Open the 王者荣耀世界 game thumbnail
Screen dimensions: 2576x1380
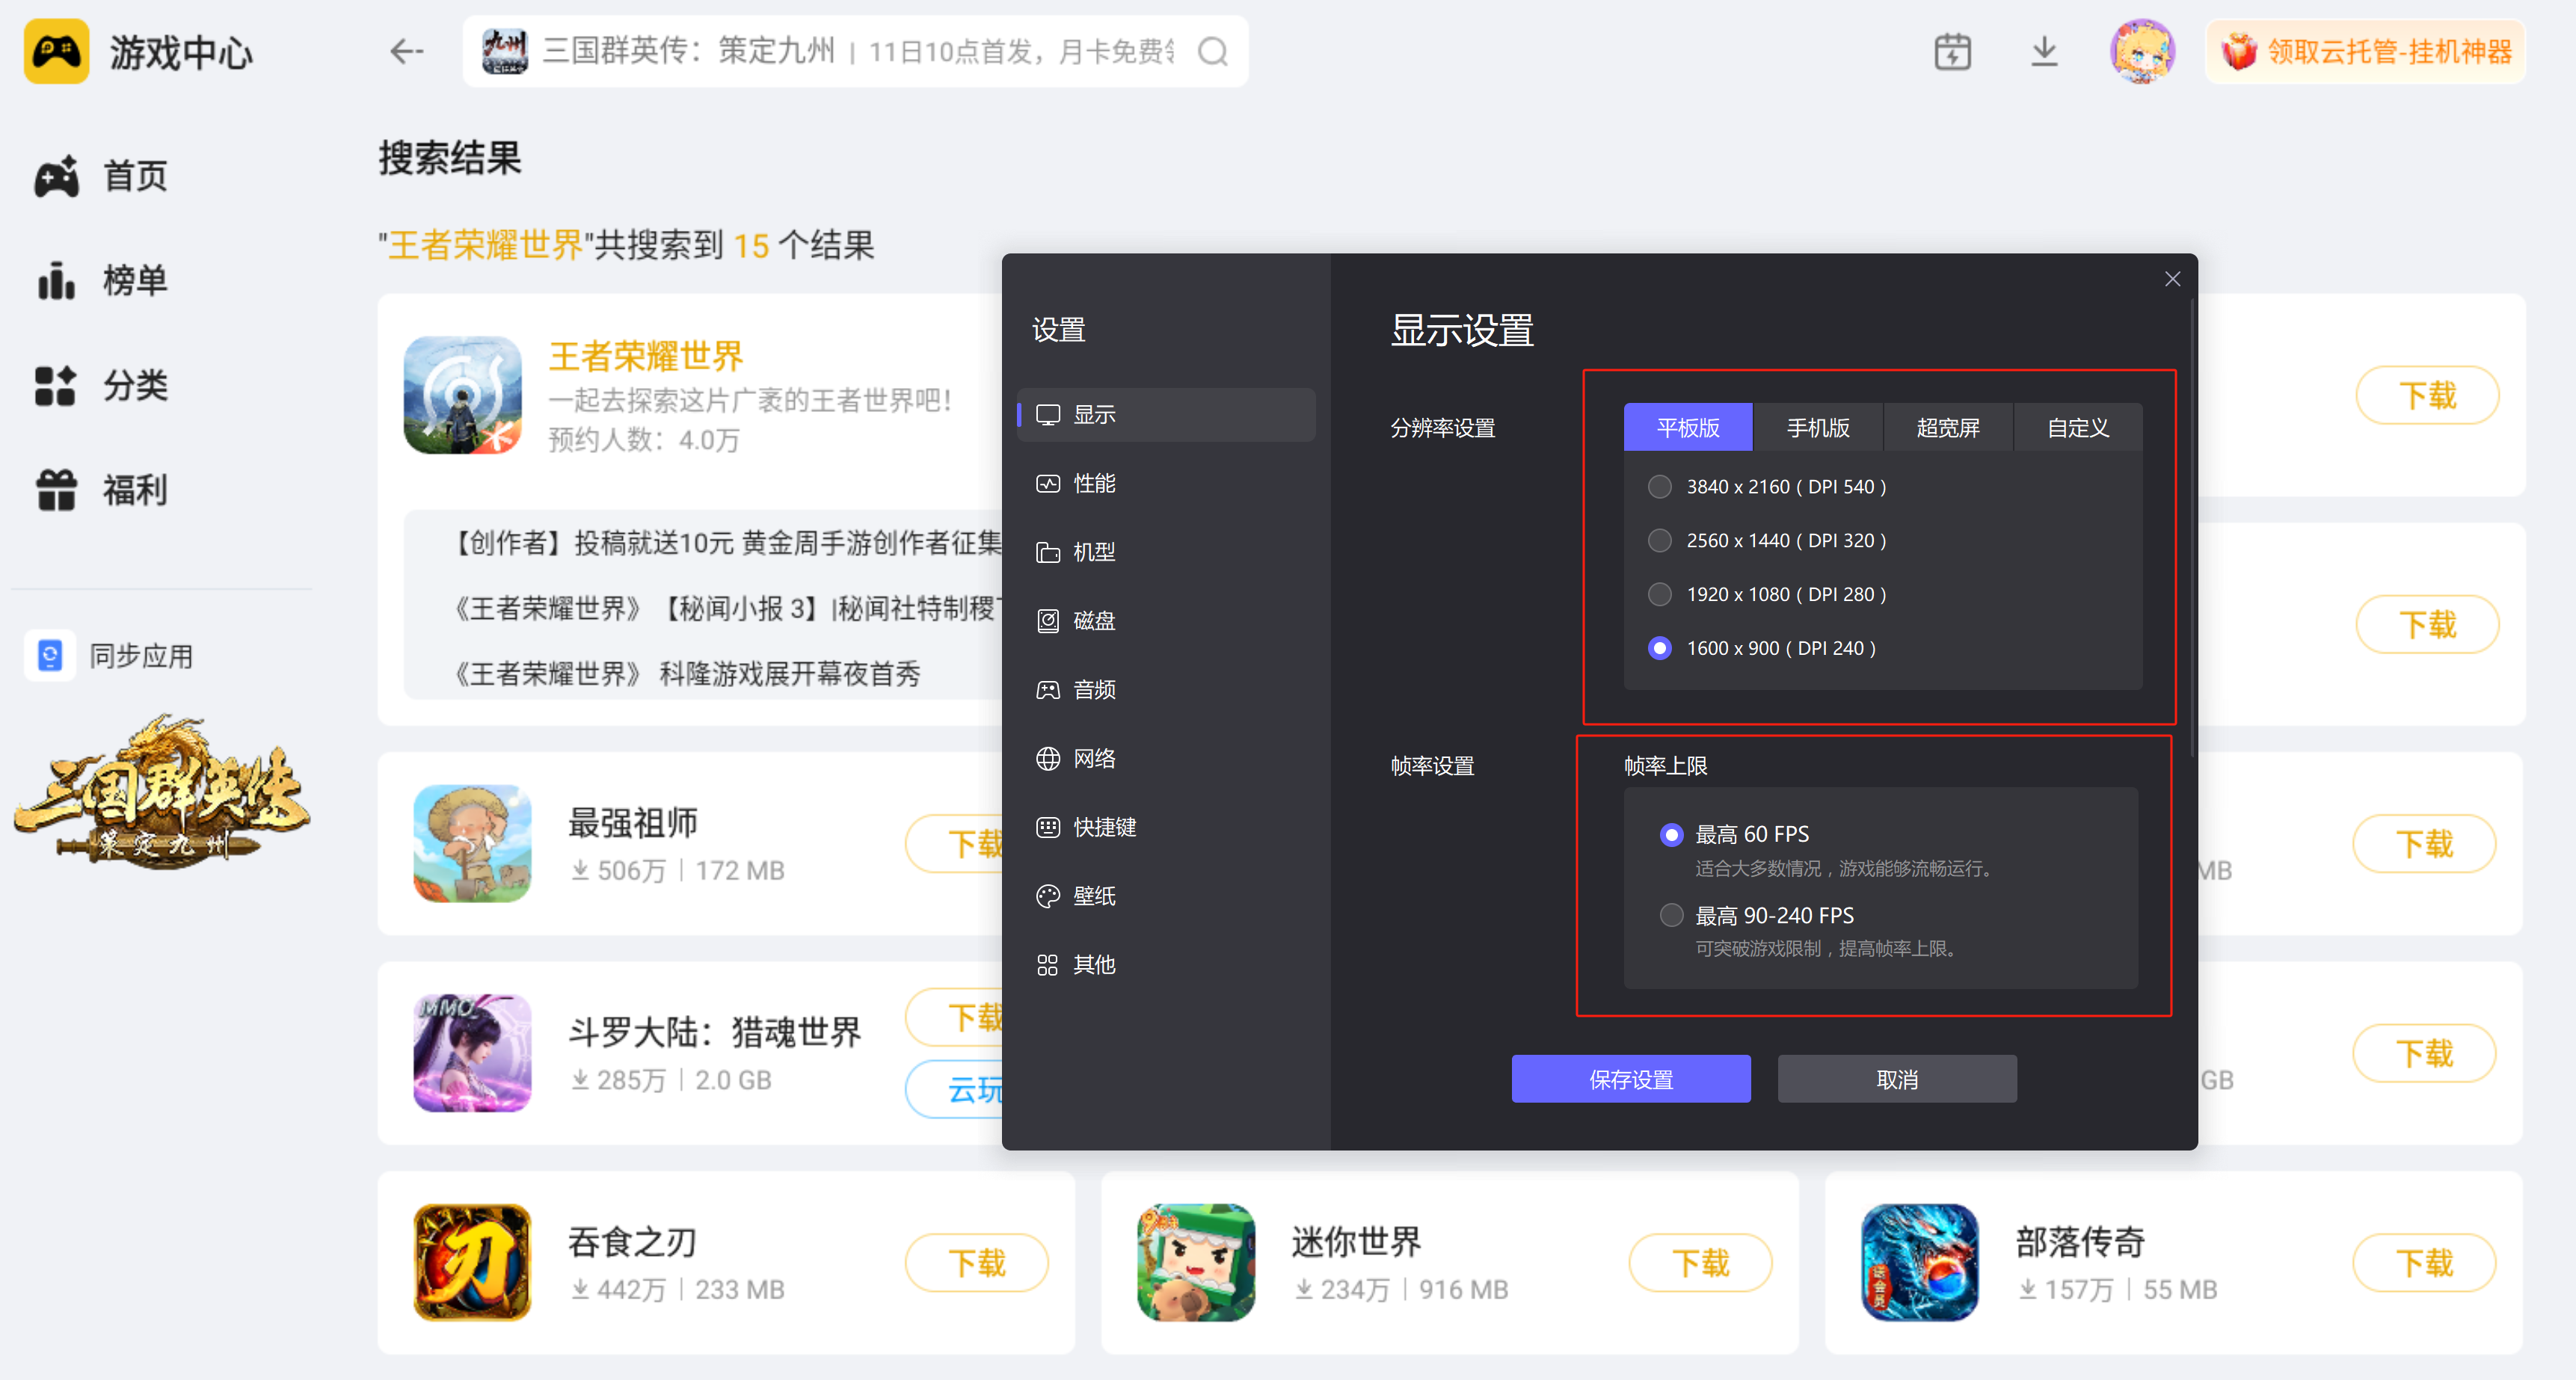click(463, 395)
